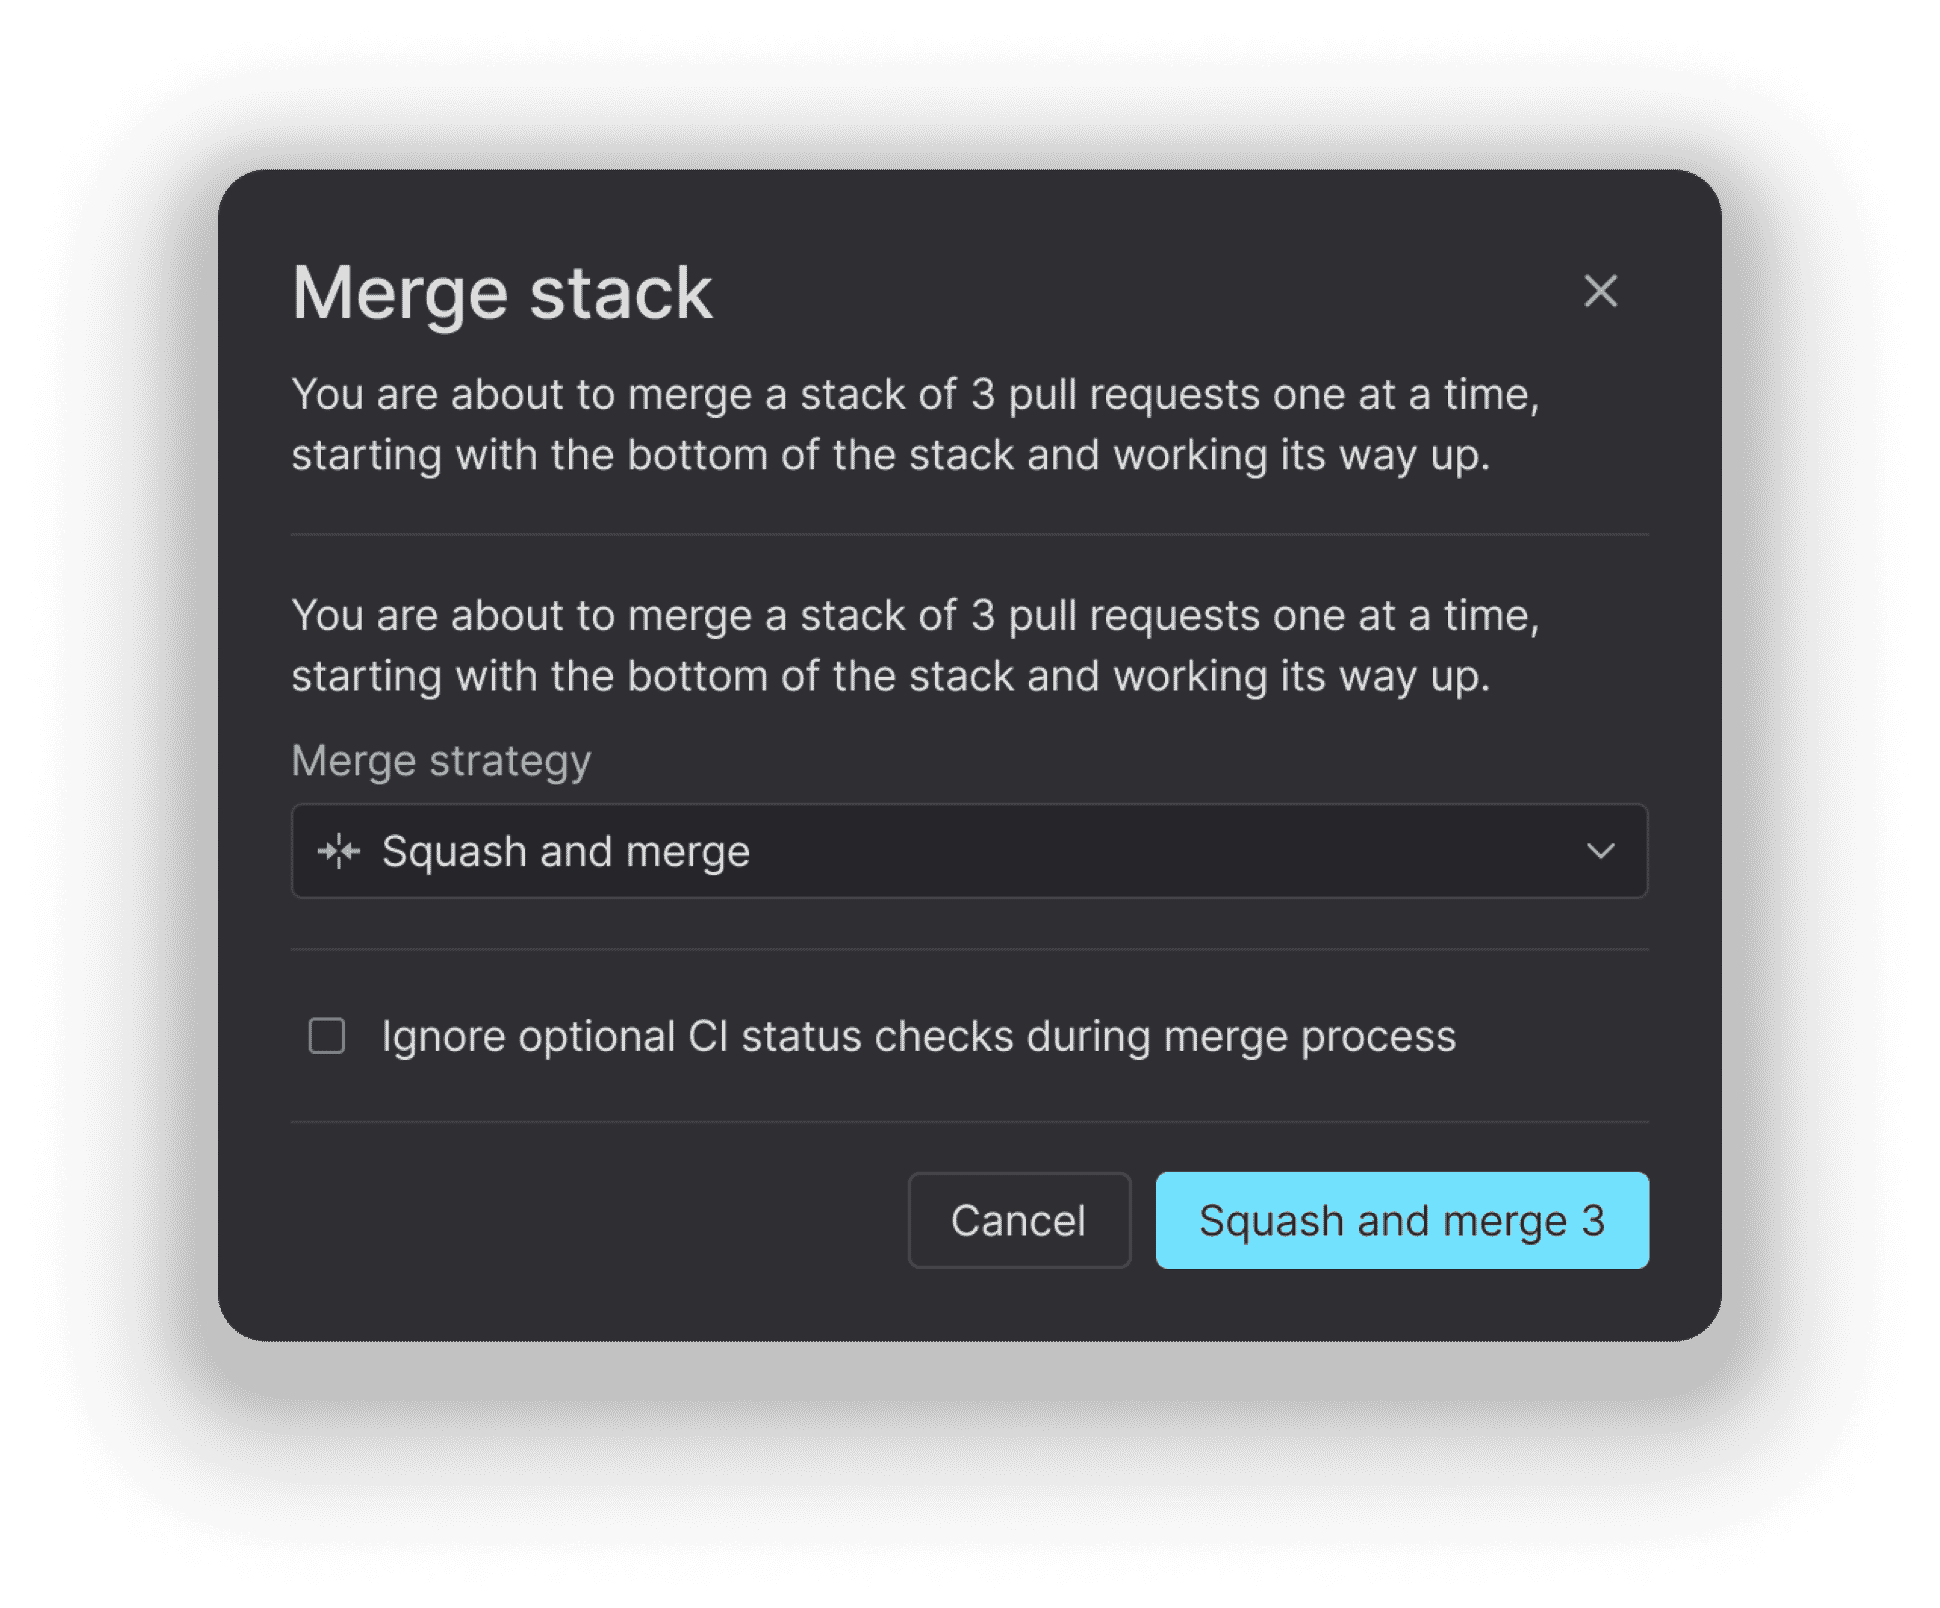Click the words 'merge process' in checkbox label
Viewport: 1940px width, 1608px height.
point(1310,1037)
